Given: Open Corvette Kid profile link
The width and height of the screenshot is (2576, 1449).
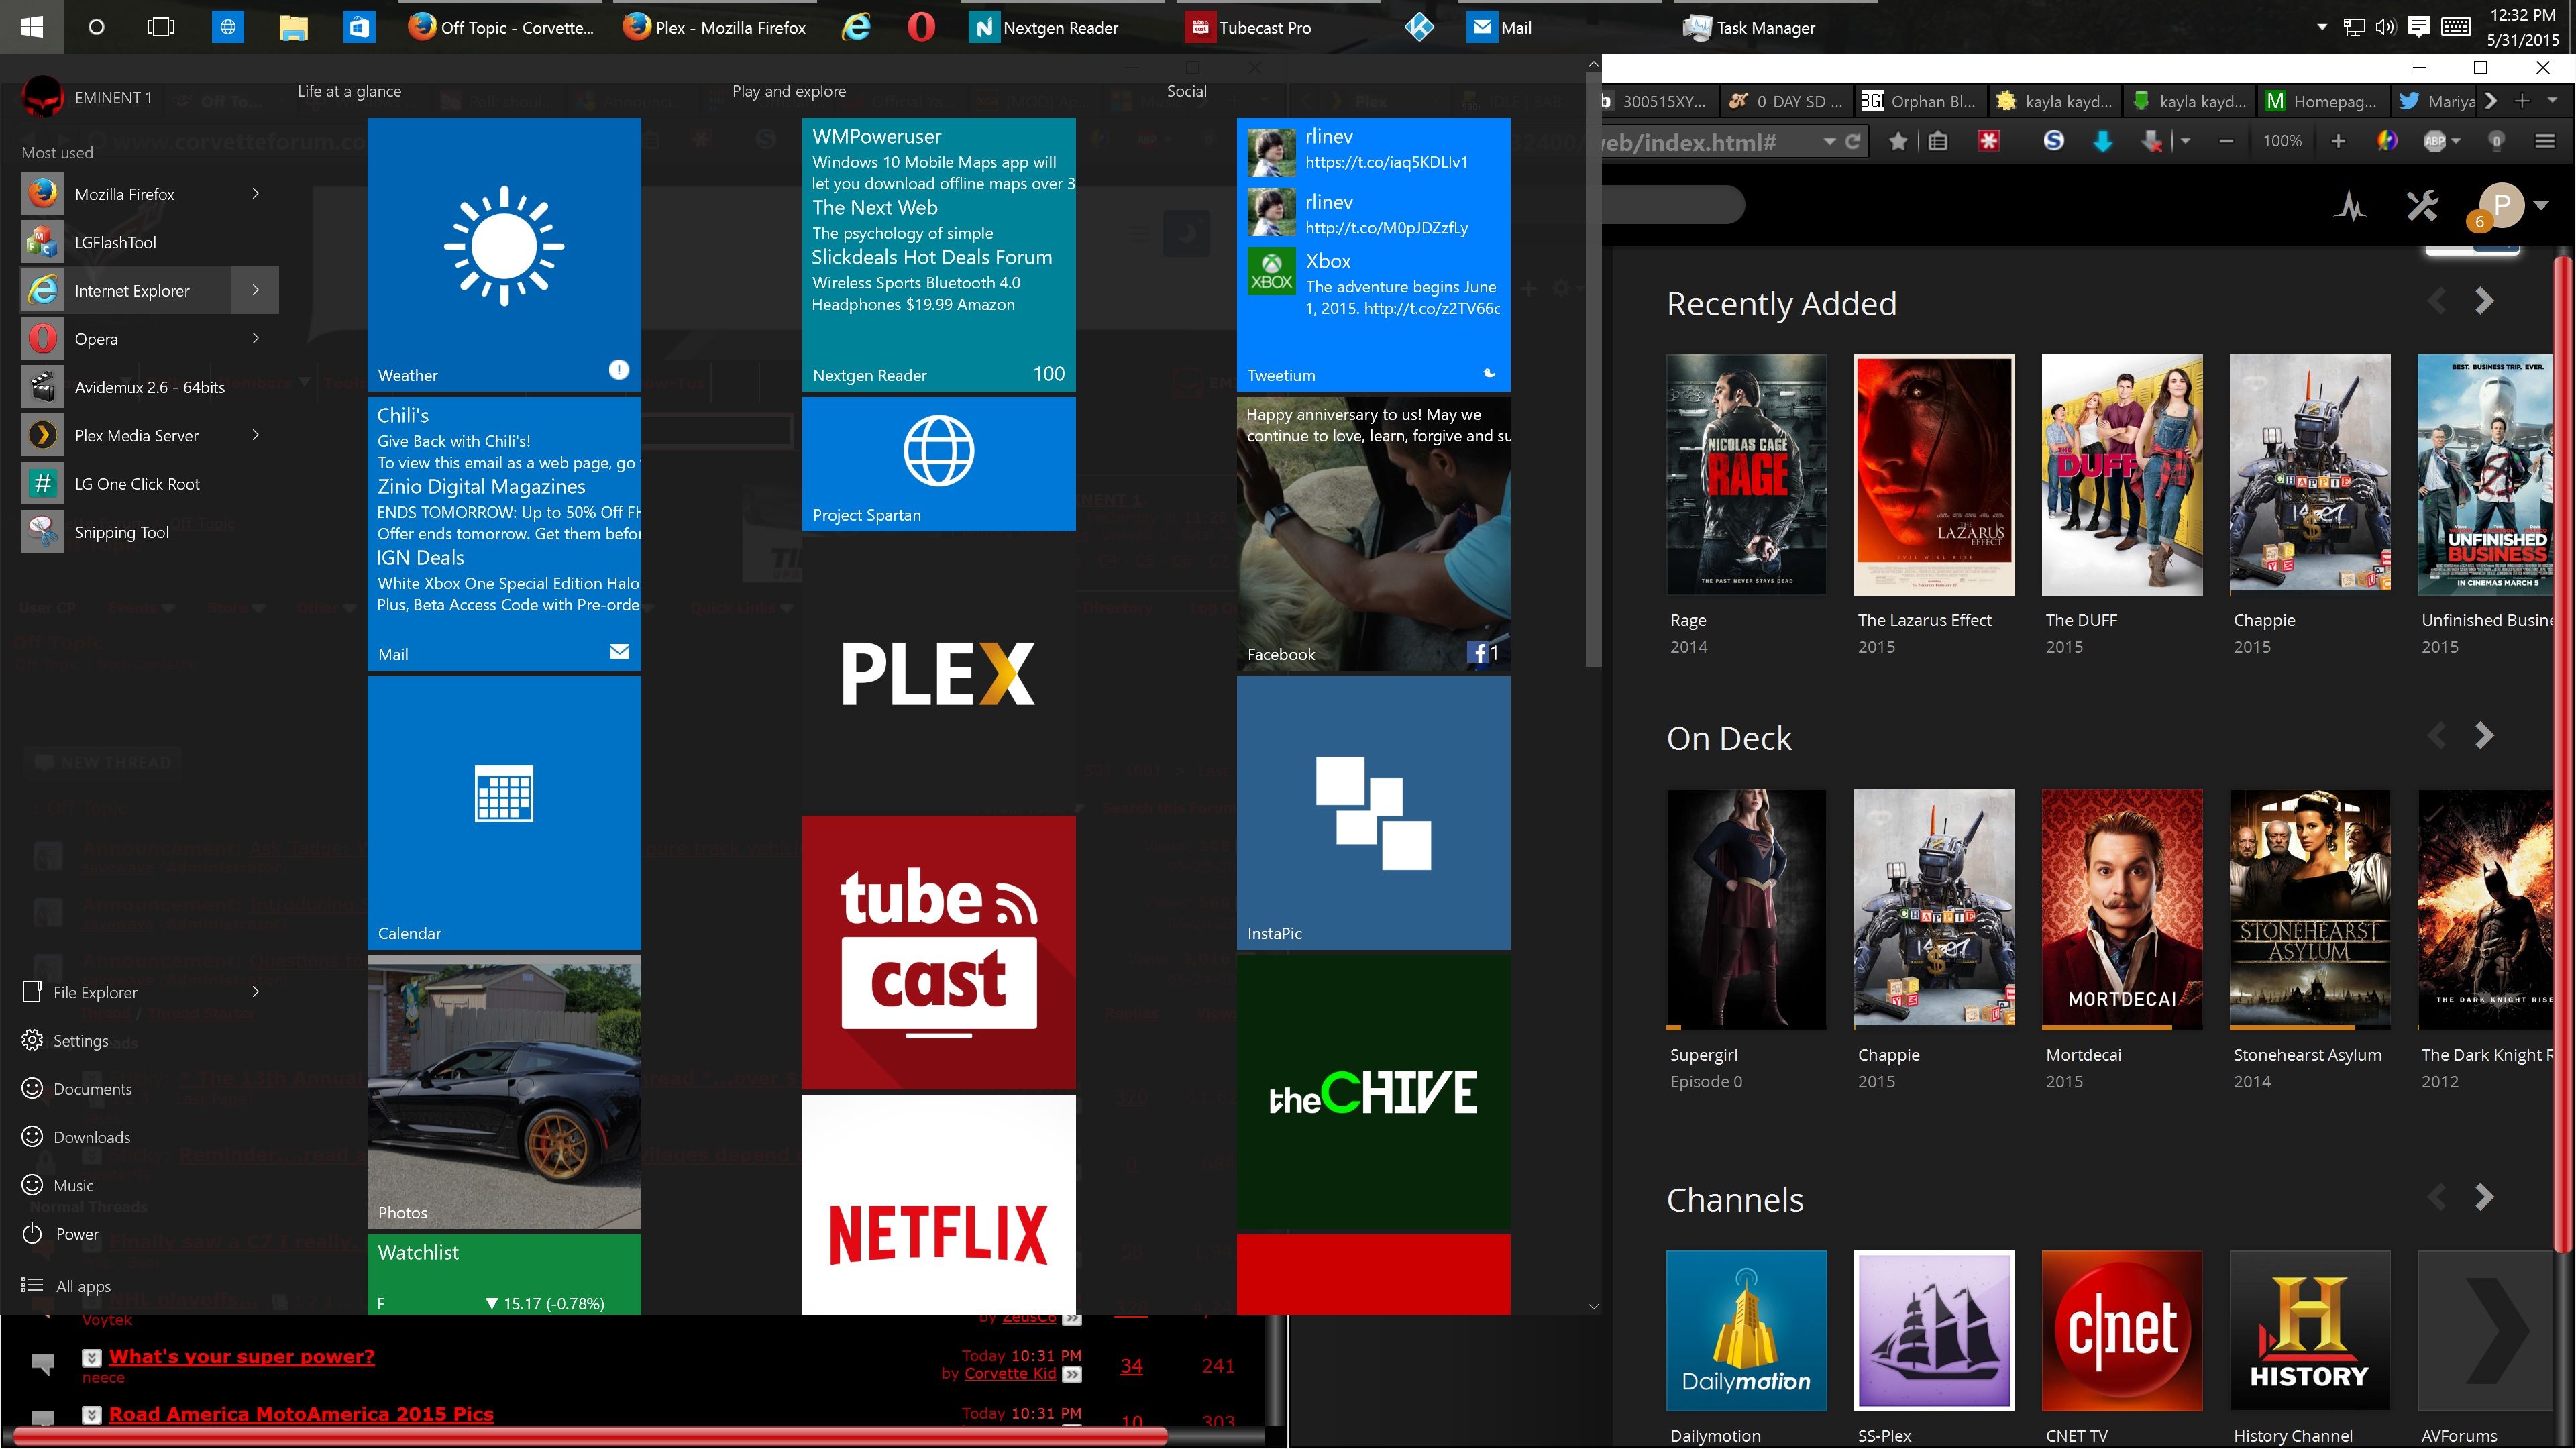Looking at the screenshot, I should (x=1010, y=1373).
